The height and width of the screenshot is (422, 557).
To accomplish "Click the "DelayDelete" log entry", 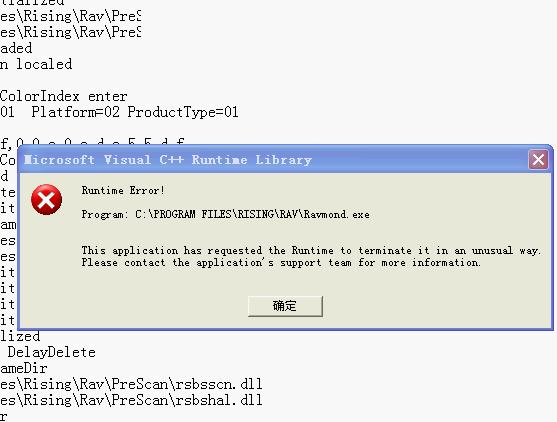I will point(52,352).
